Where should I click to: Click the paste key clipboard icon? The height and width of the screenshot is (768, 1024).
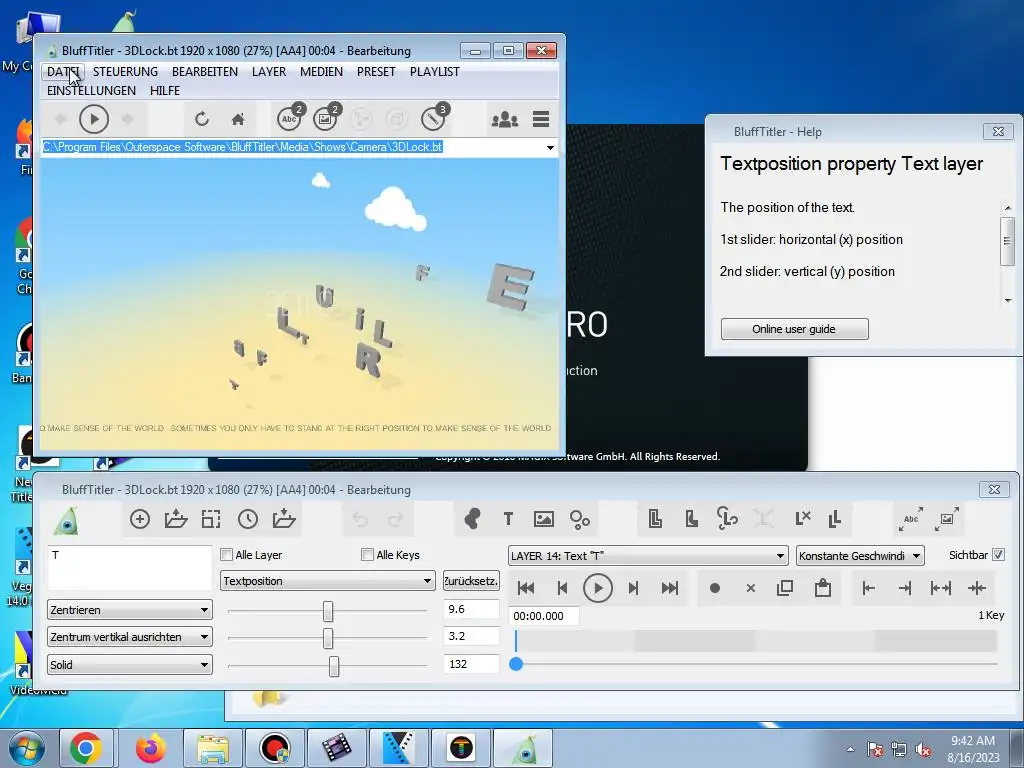pyautogui.click(x=823, y=588)
